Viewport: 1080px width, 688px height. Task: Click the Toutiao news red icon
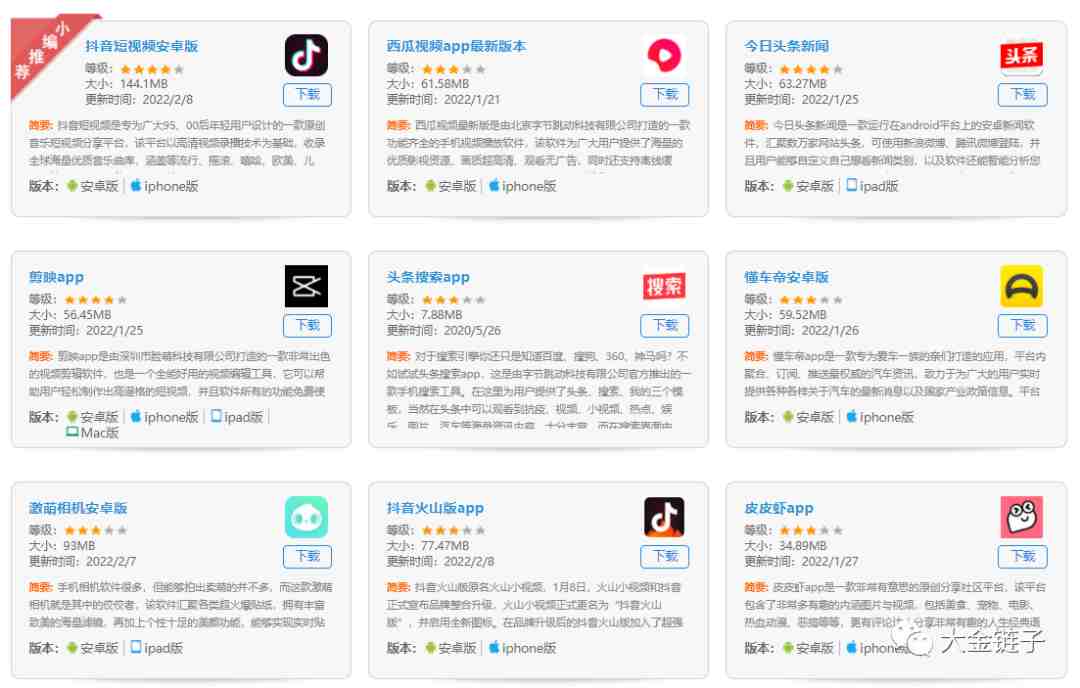click(x=1021, y=55)
